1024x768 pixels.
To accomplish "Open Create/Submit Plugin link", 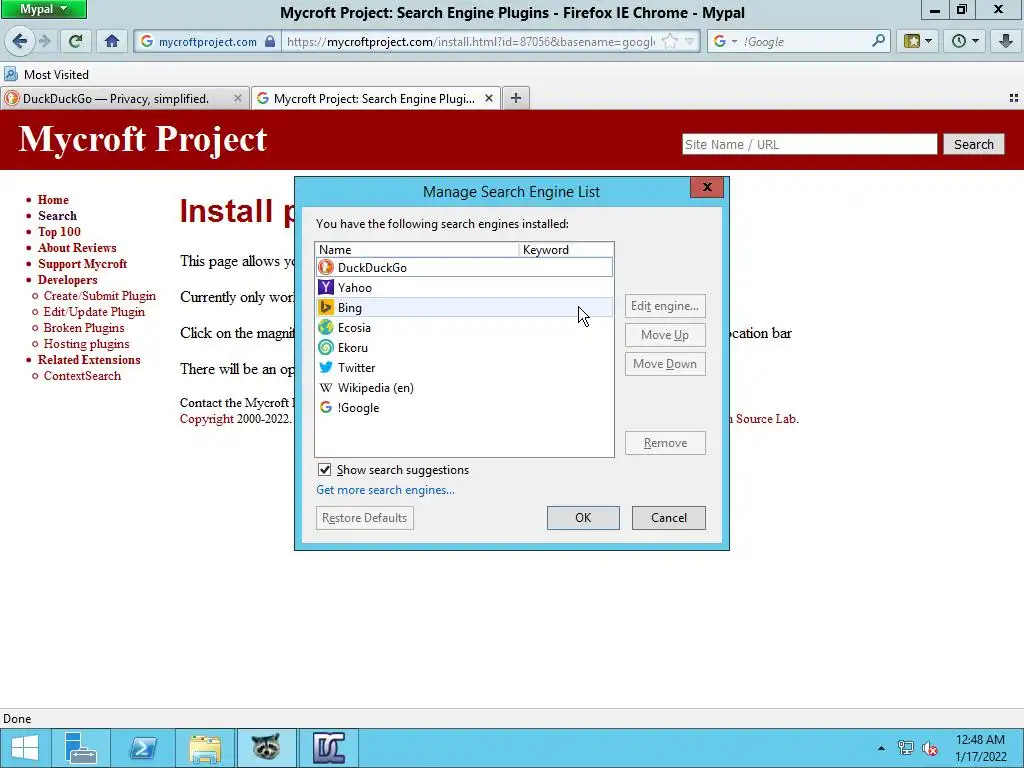I will [x=100, y=296].
